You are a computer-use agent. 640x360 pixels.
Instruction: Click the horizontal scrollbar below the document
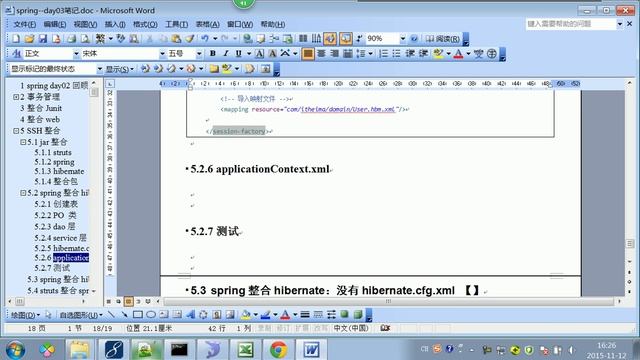click(x=388, y=302)
